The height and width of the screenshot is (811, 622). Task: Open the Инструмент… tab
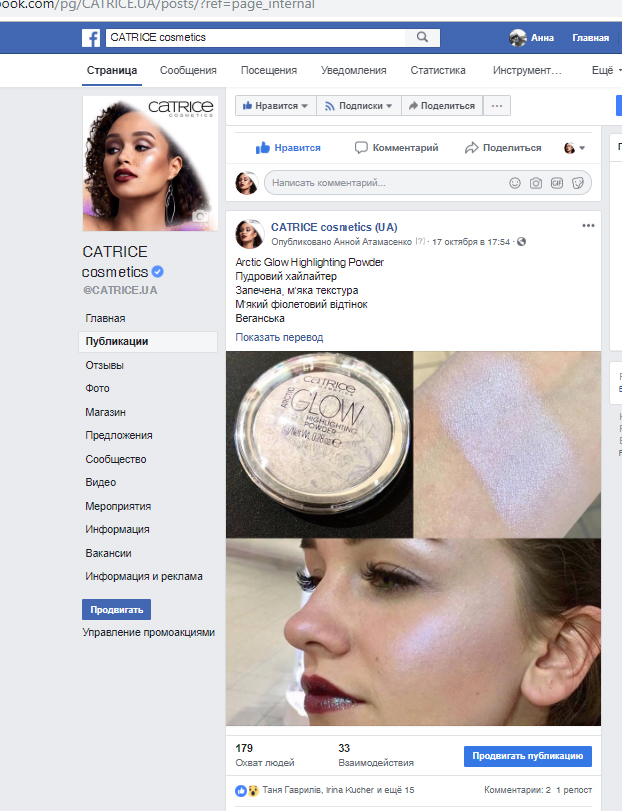527,70
